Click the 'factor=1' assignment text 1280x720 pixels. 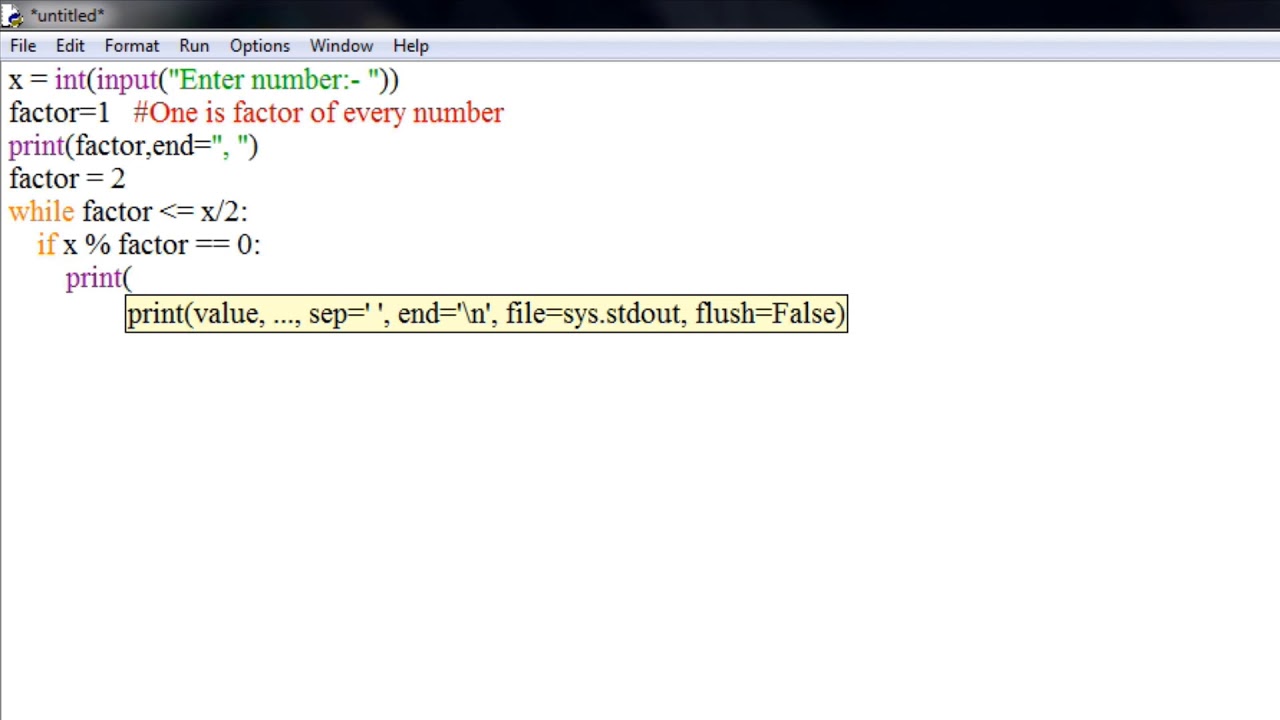(59, 113)
